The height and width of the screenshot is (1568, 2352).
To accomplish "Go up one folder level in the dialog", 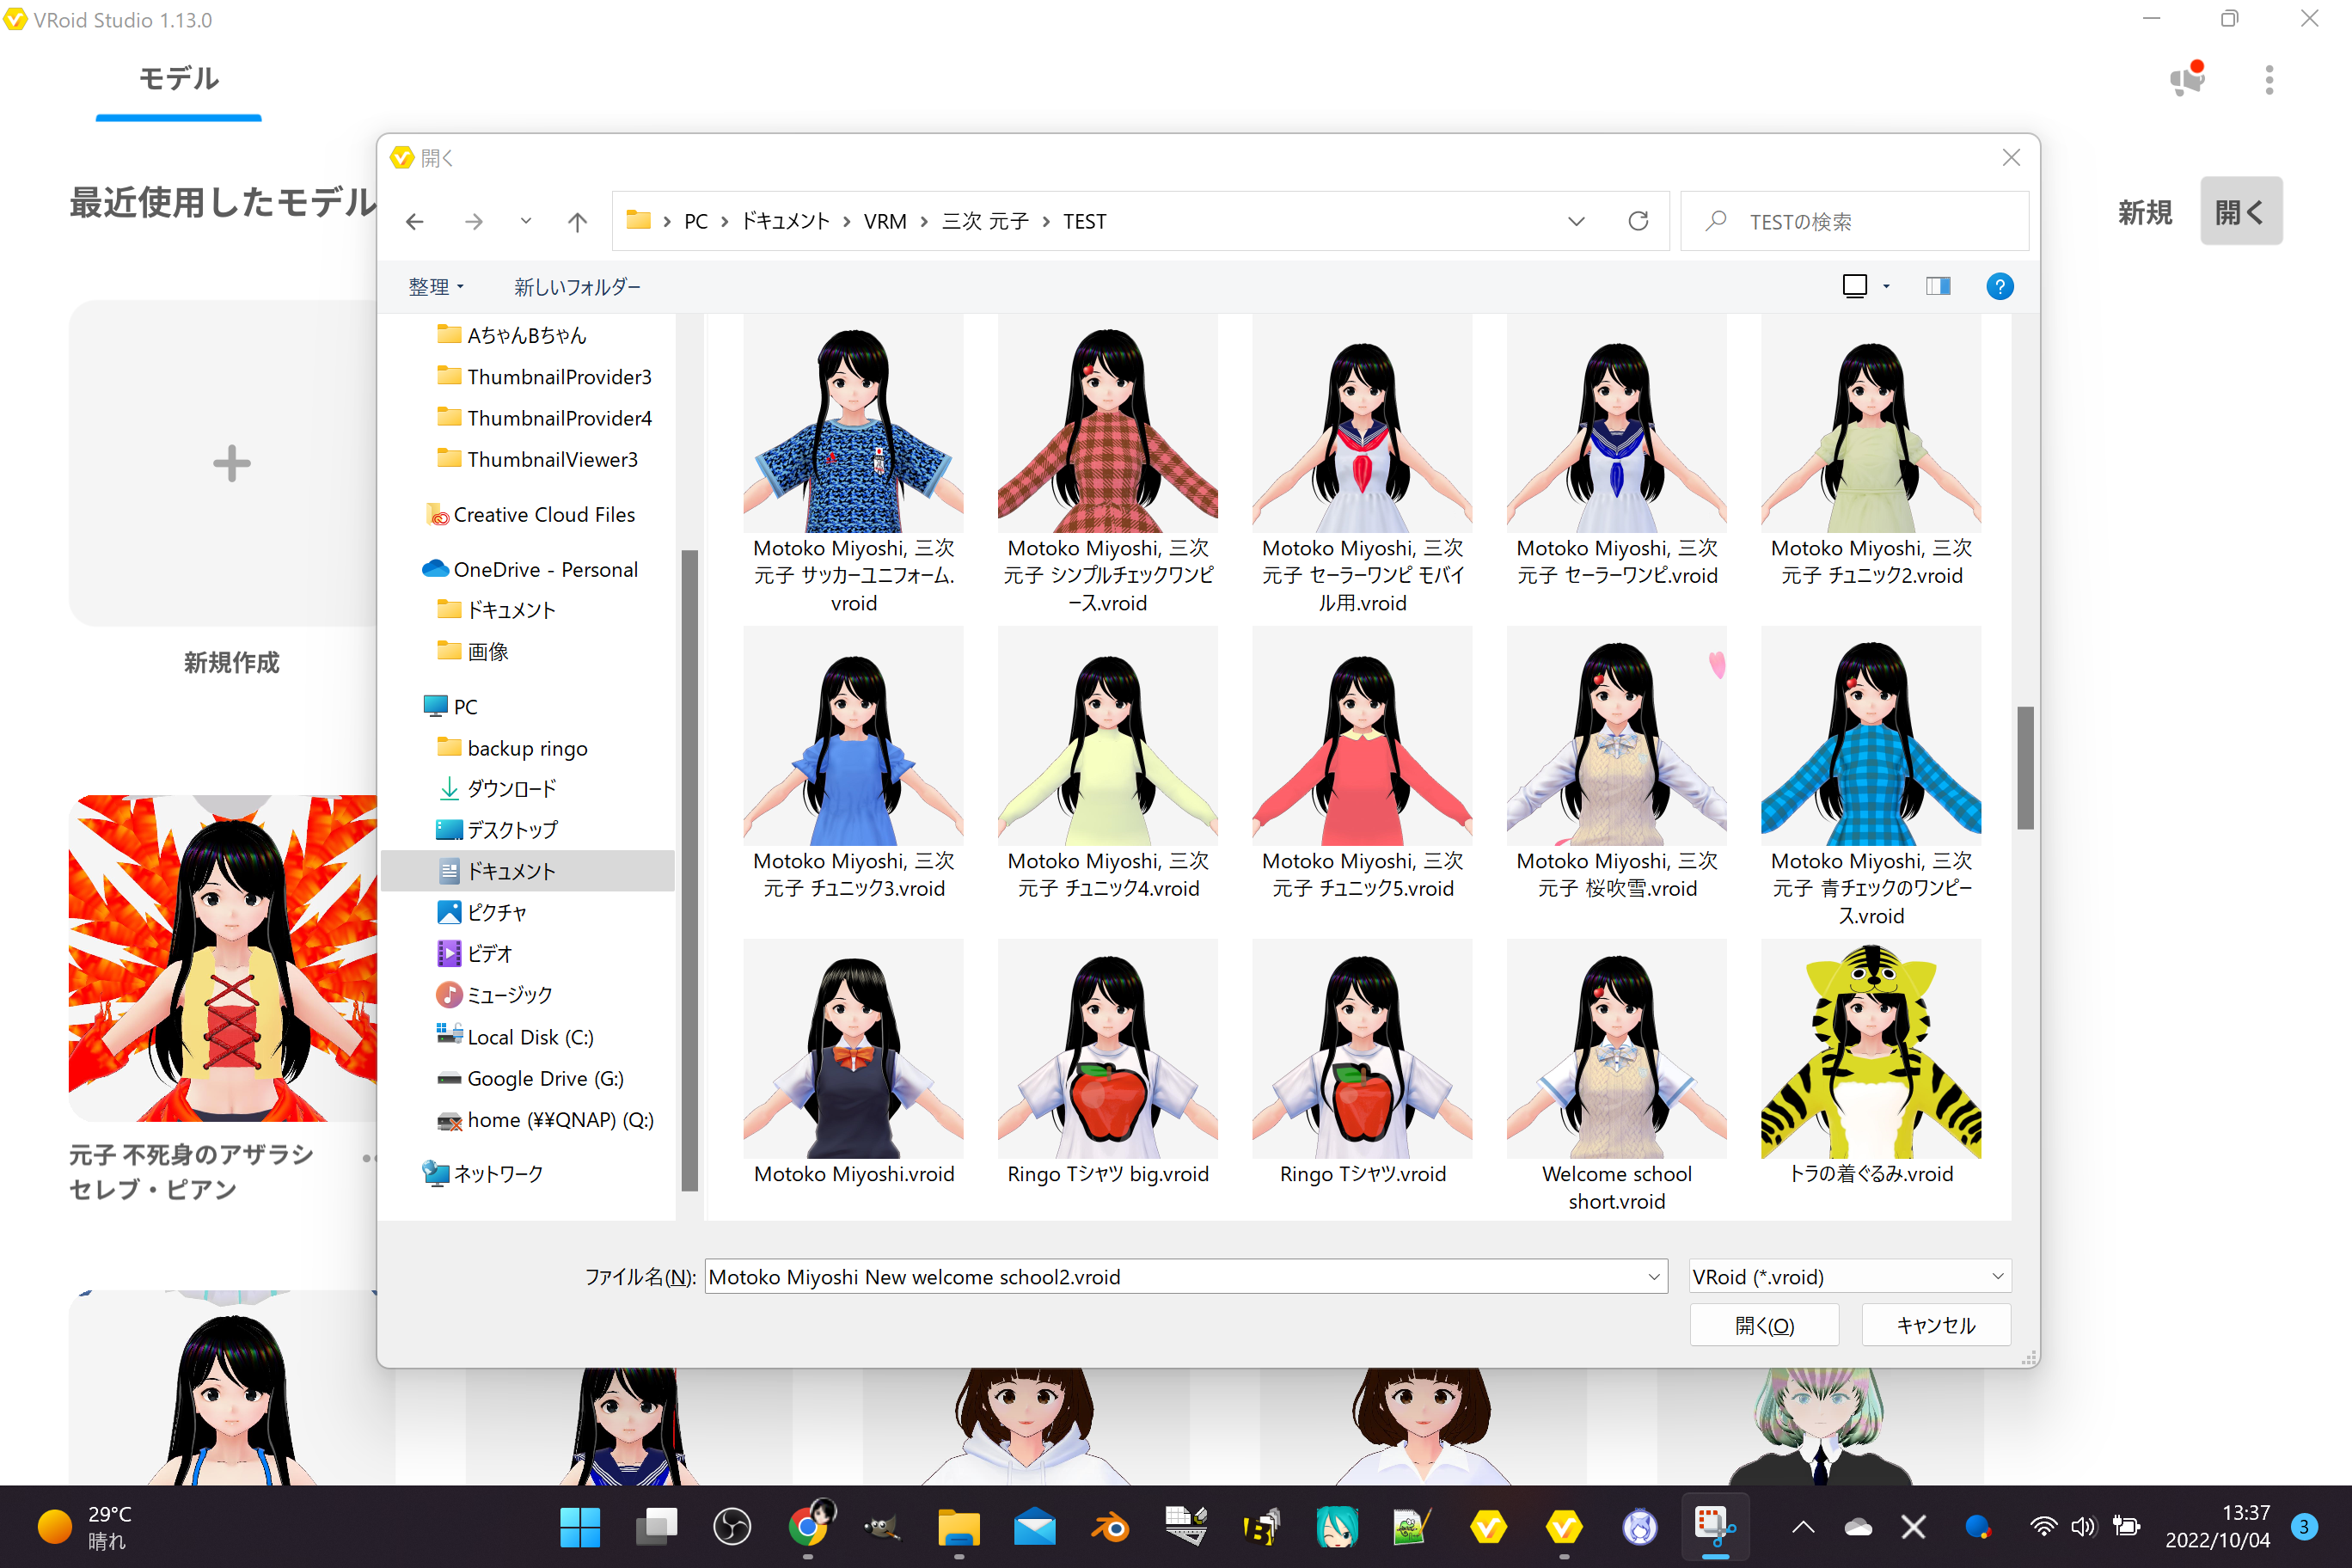I will (x=577, y=221).
